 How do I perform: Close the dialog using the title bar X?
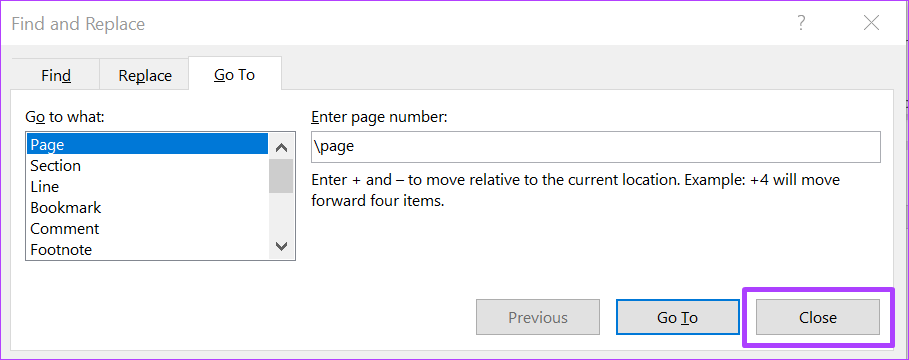(871, 24)
